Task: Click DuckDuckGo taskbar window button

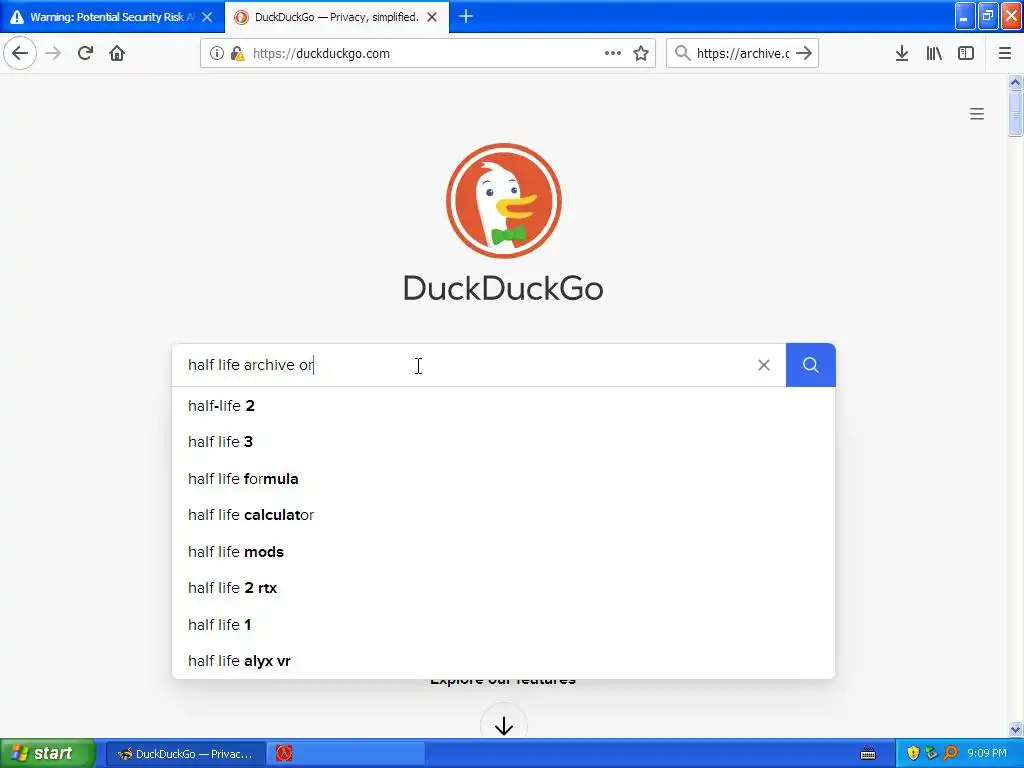Action: pyautogui.click(x=185, y=754)
